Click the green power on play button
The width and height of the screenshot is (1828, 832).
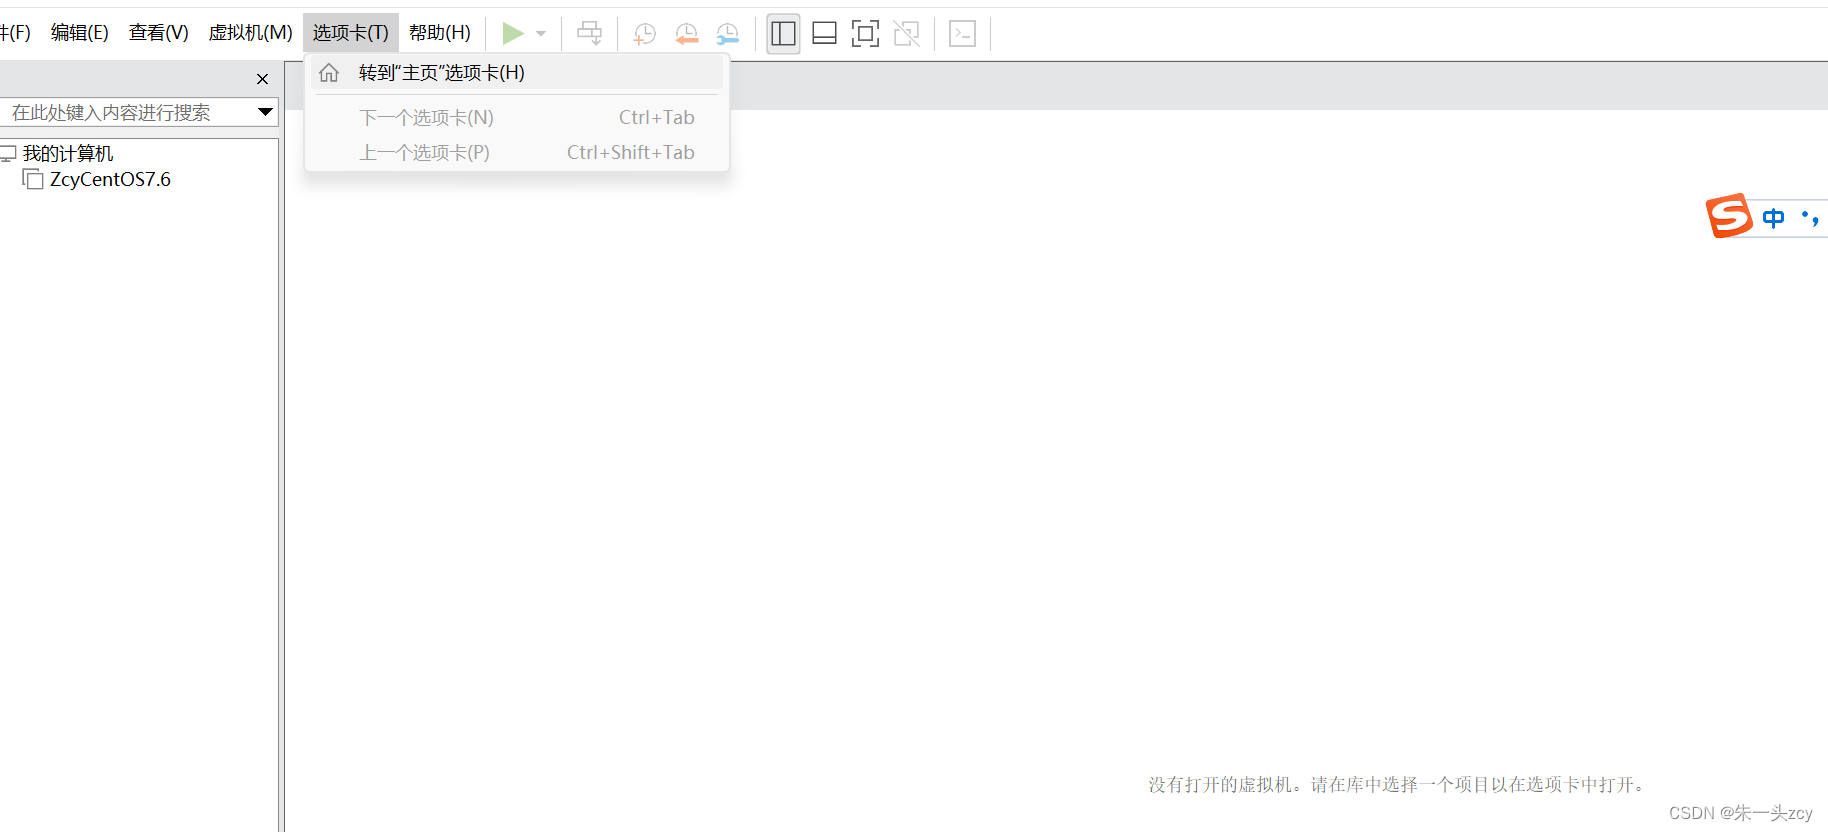512,33
